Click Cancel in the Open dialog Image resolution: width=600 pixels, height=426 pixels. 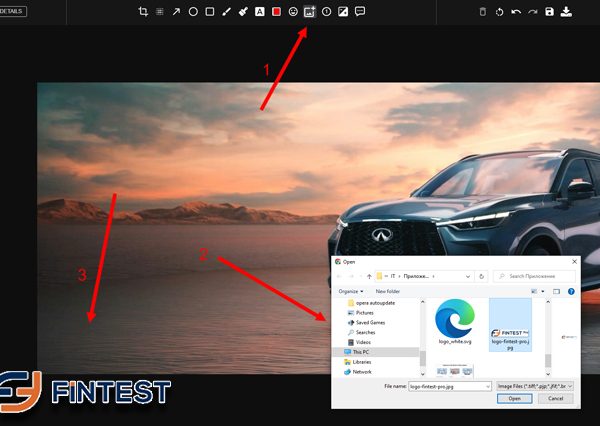(x=555, y=398)
